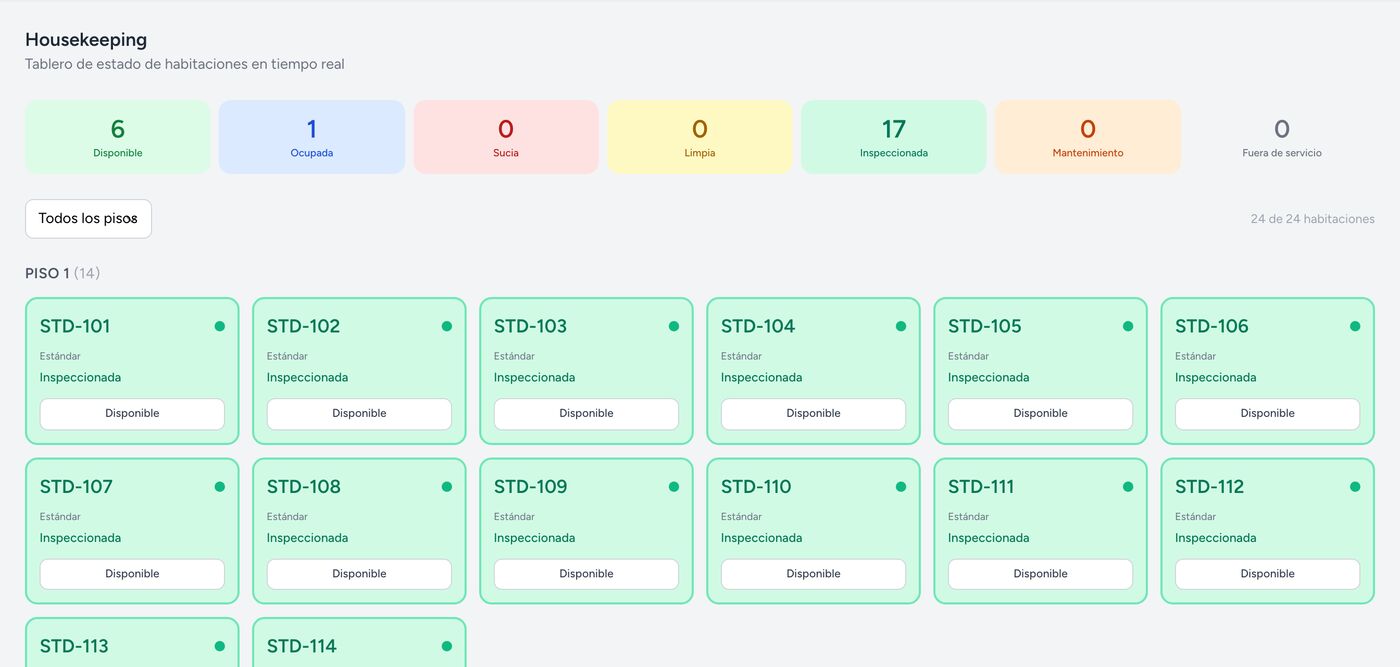The height and width of the screenshot is (667, 1400).
Task: Select the STD-109 room heading
Action: [531, 487]
